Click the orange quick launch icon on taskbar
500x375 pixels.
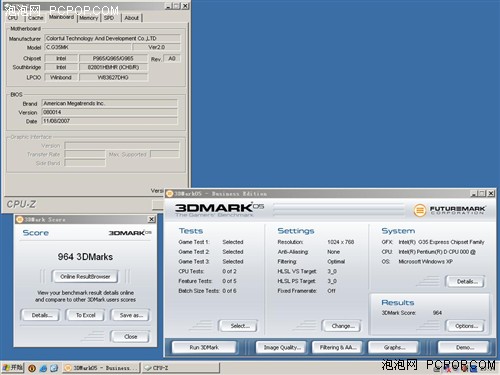(x=32, y=368)
